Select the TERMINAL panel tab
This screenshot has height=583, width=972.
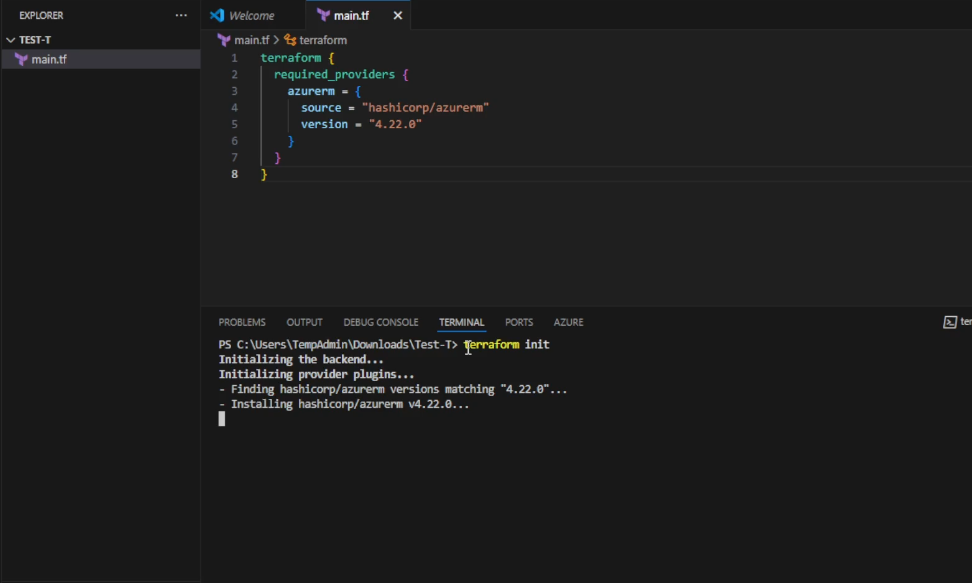pos(462,323)
